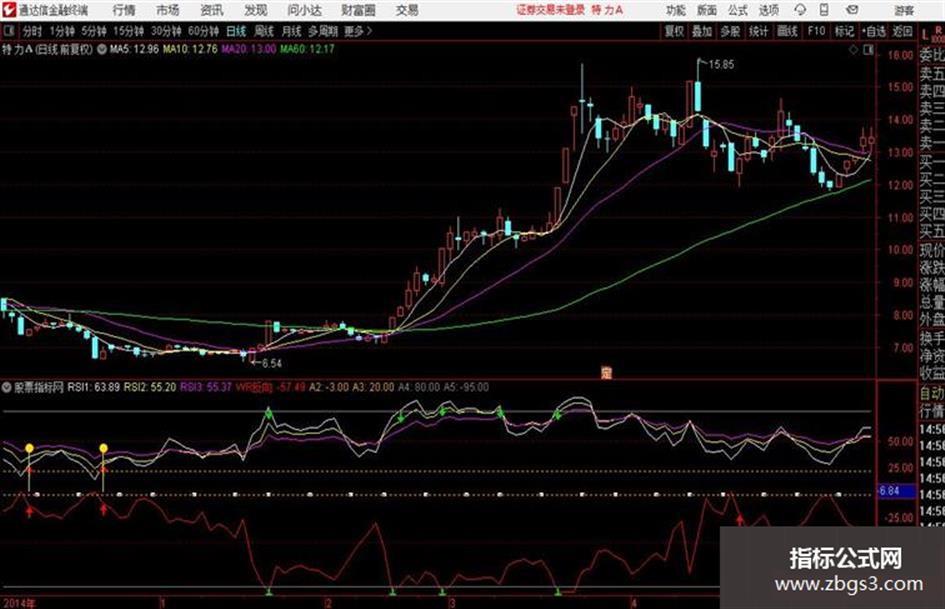
Task: Click the 游客 user label
Action: tap(903, 10)
